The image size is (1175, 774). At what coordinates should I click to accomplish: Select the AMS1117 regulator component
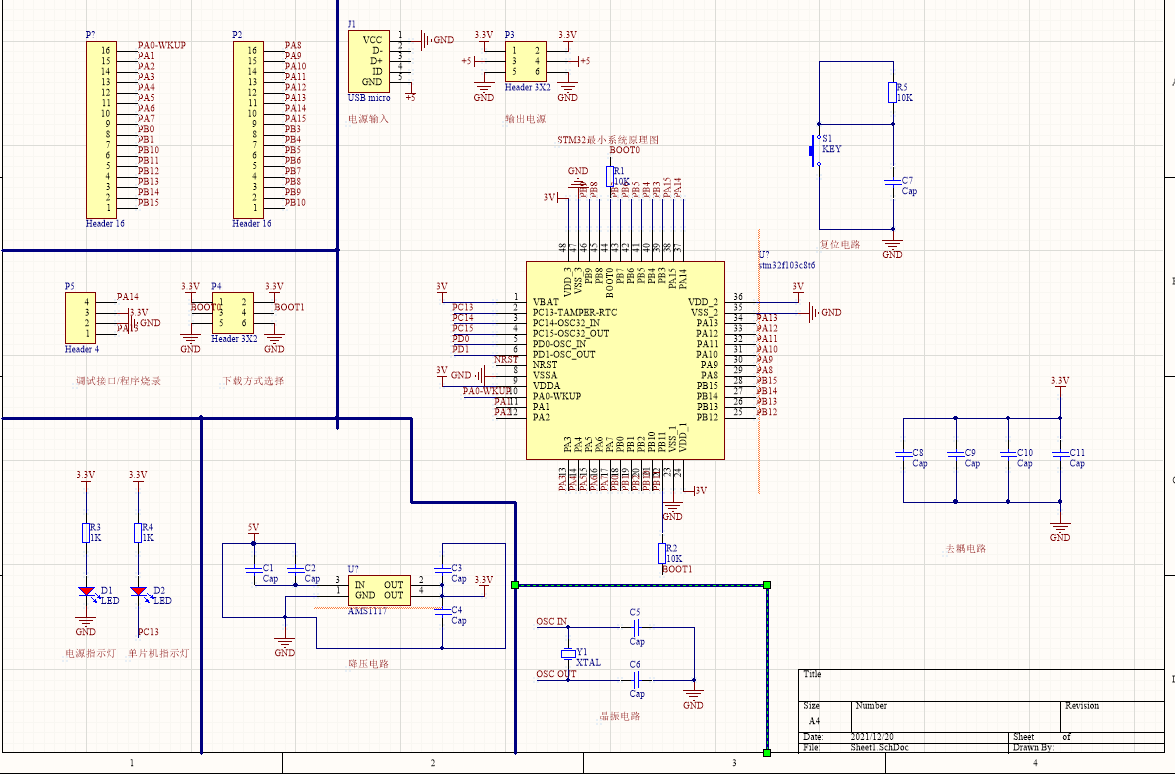tap(379, 590)
